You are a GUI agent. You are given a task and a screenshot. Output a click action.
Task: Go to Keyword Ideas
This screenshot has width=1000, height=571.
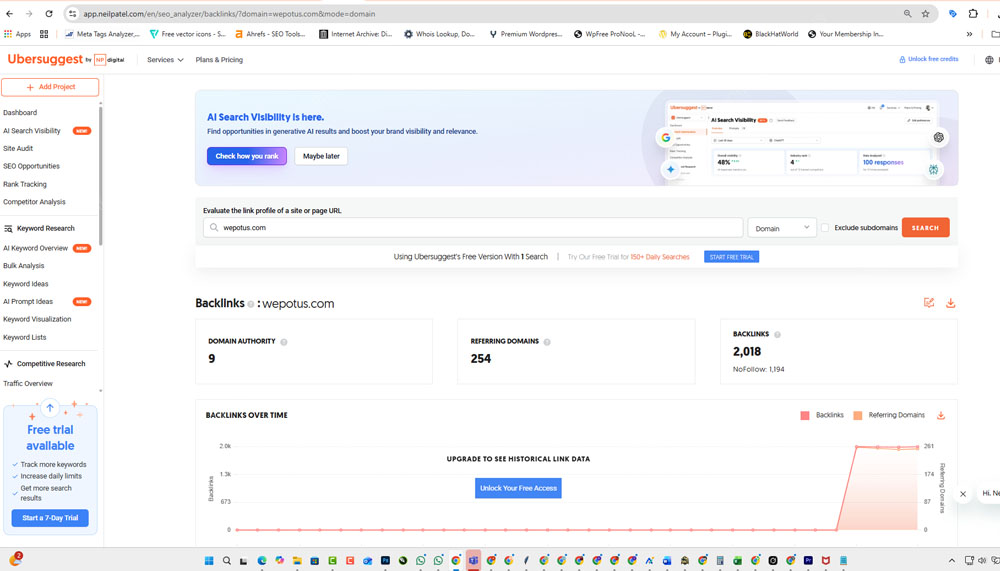(x=26, y=284)
